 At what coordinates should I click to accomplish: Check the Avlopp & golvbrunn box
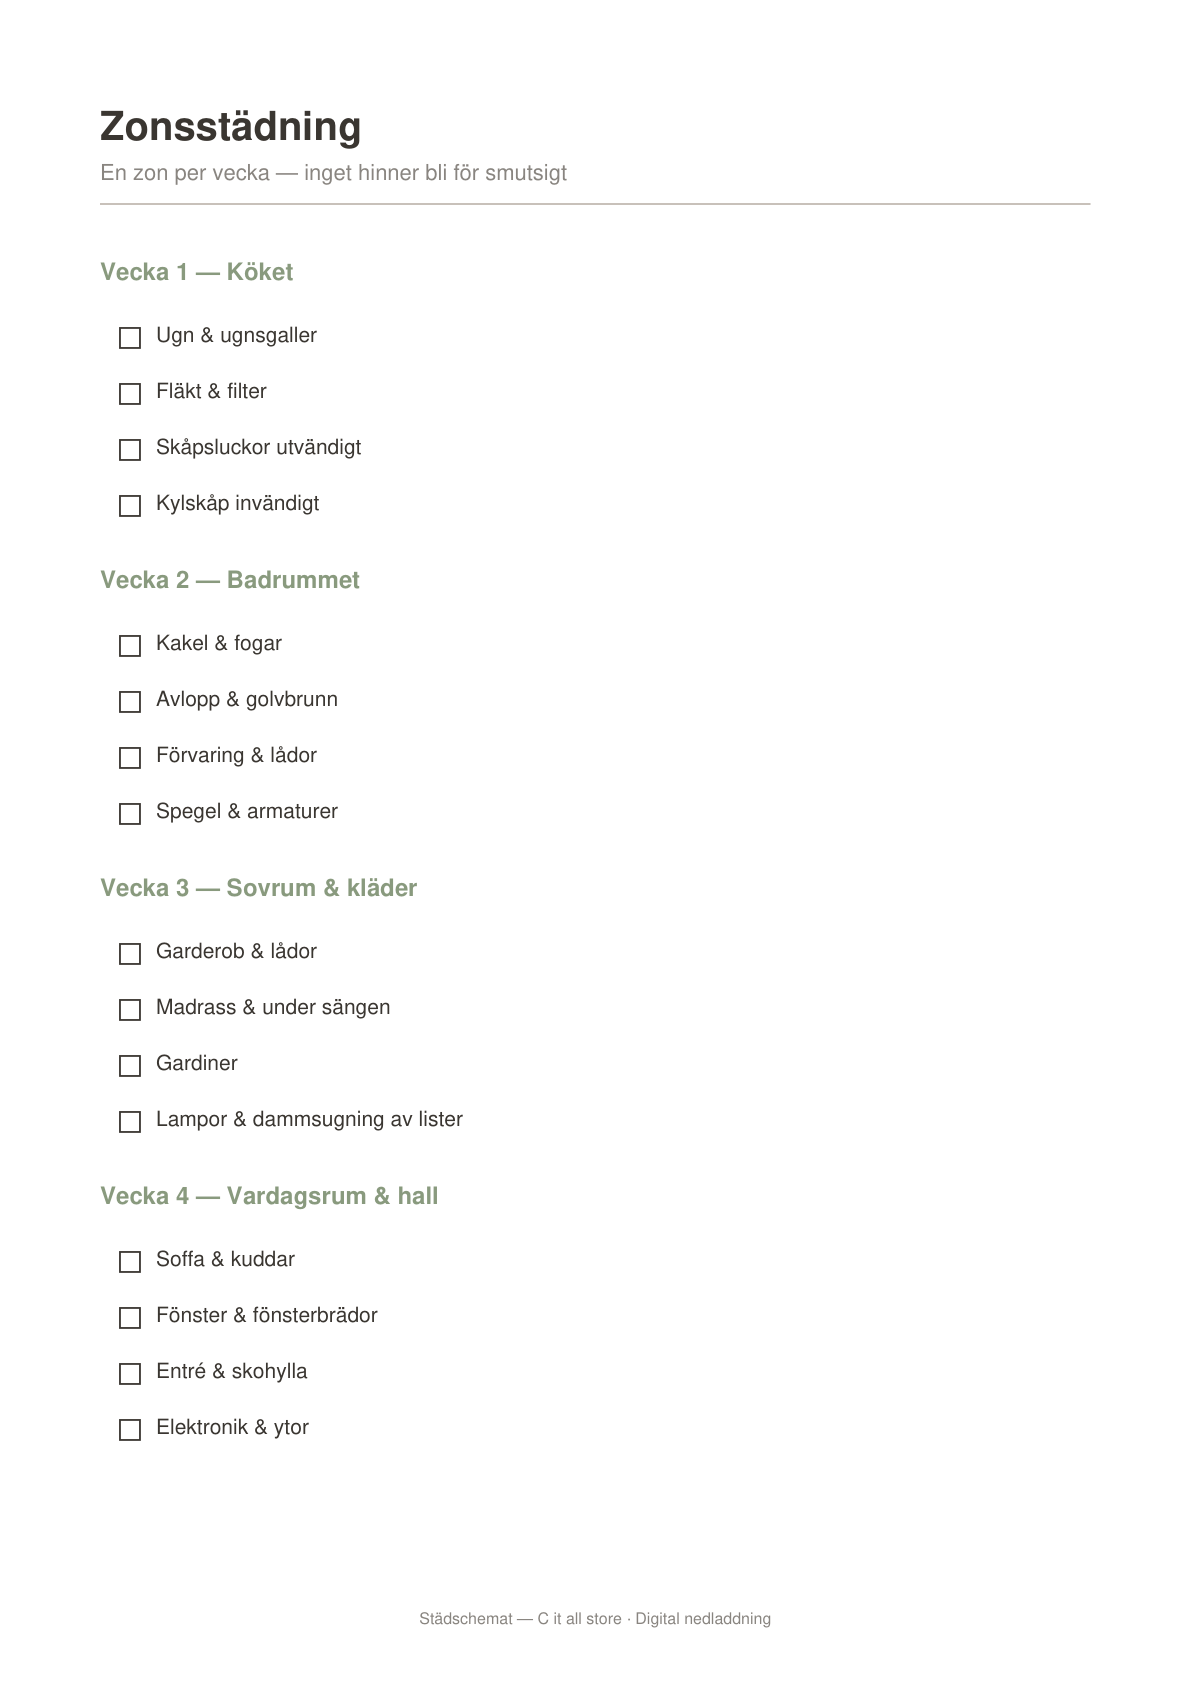[130, 702]
